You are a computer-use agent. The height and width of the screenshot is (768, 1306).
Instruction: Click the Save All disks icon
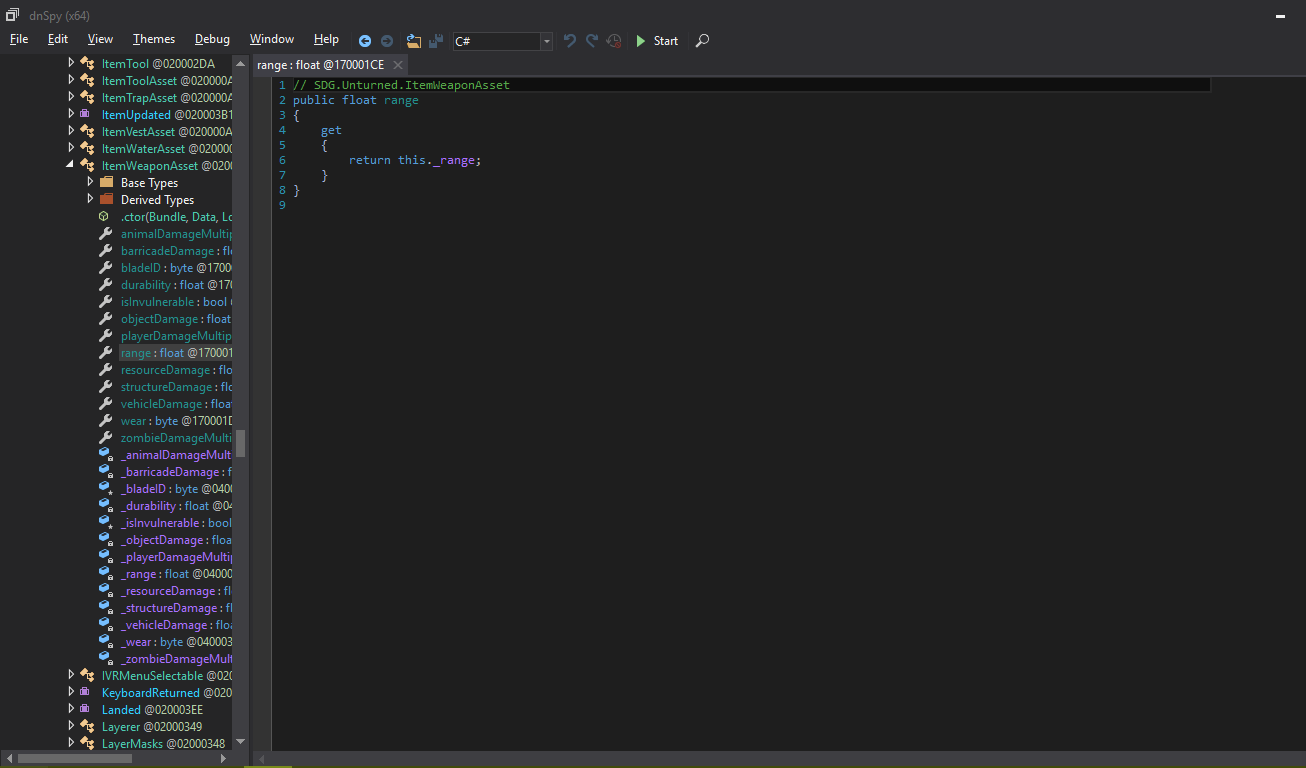[x=436, y=41]
